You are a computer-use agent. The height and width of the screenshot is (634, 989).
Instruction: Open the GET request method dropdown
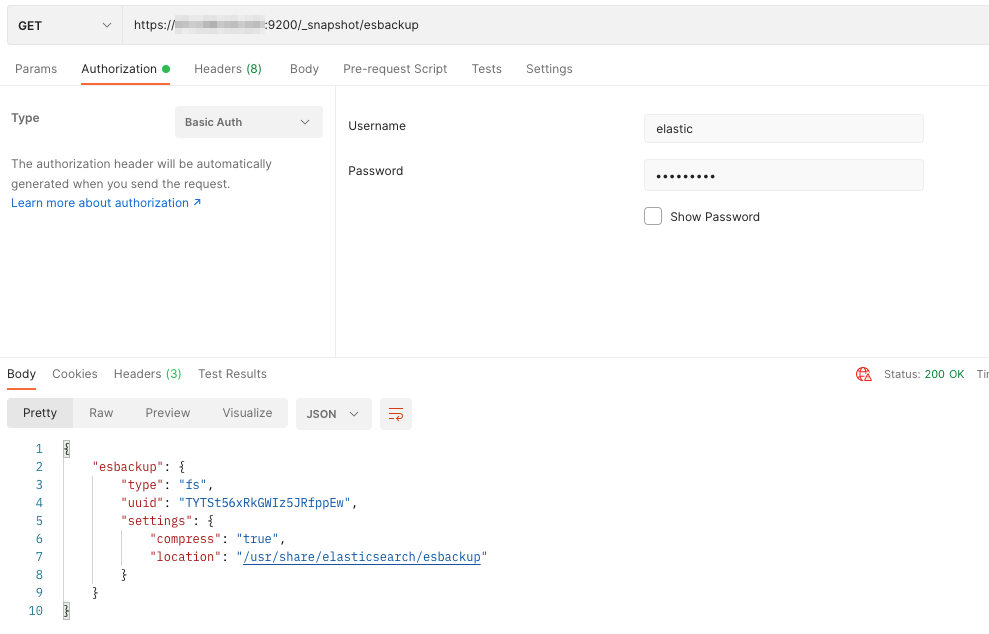[63, 23]
